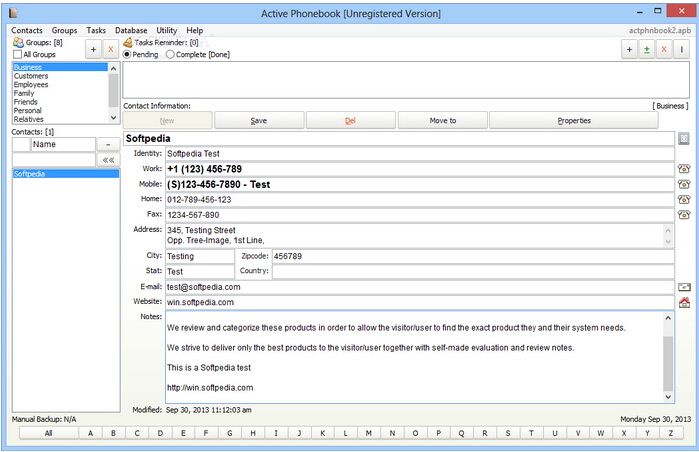Click the green add task reminder icon
The height and width of the screenshot is (452, 699).
pos(646,49)
